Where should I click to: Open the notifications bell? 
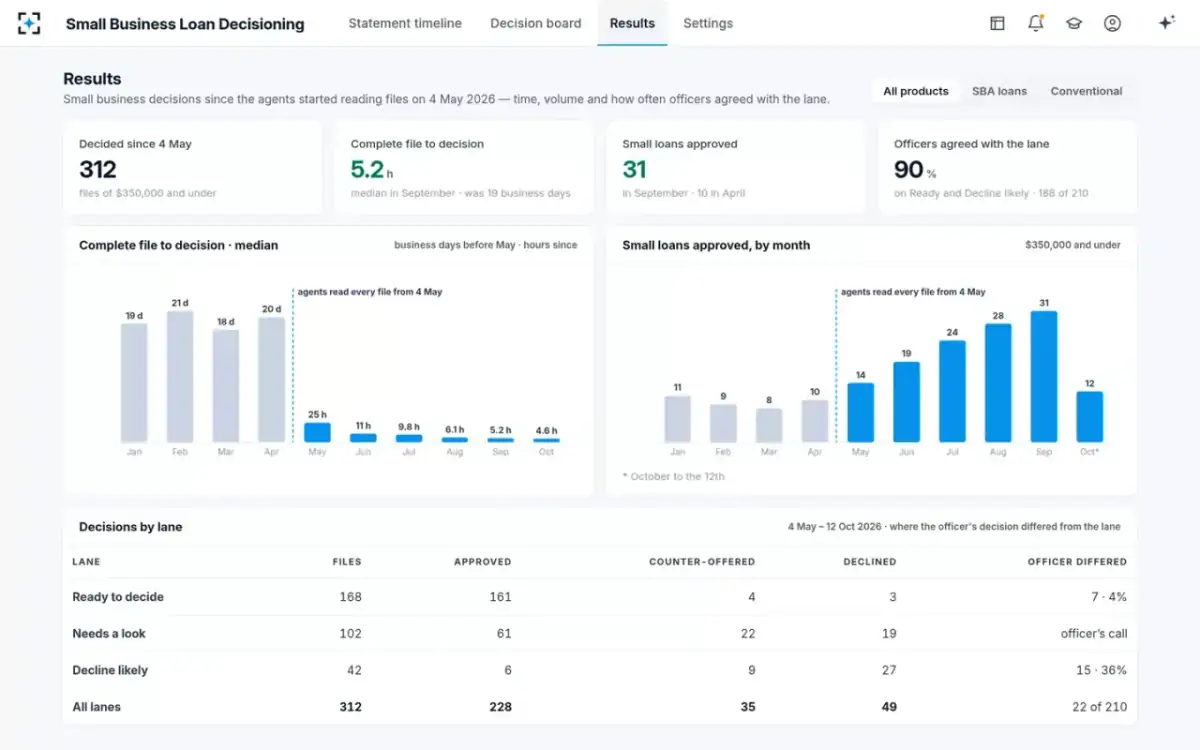pos(1035,23)
